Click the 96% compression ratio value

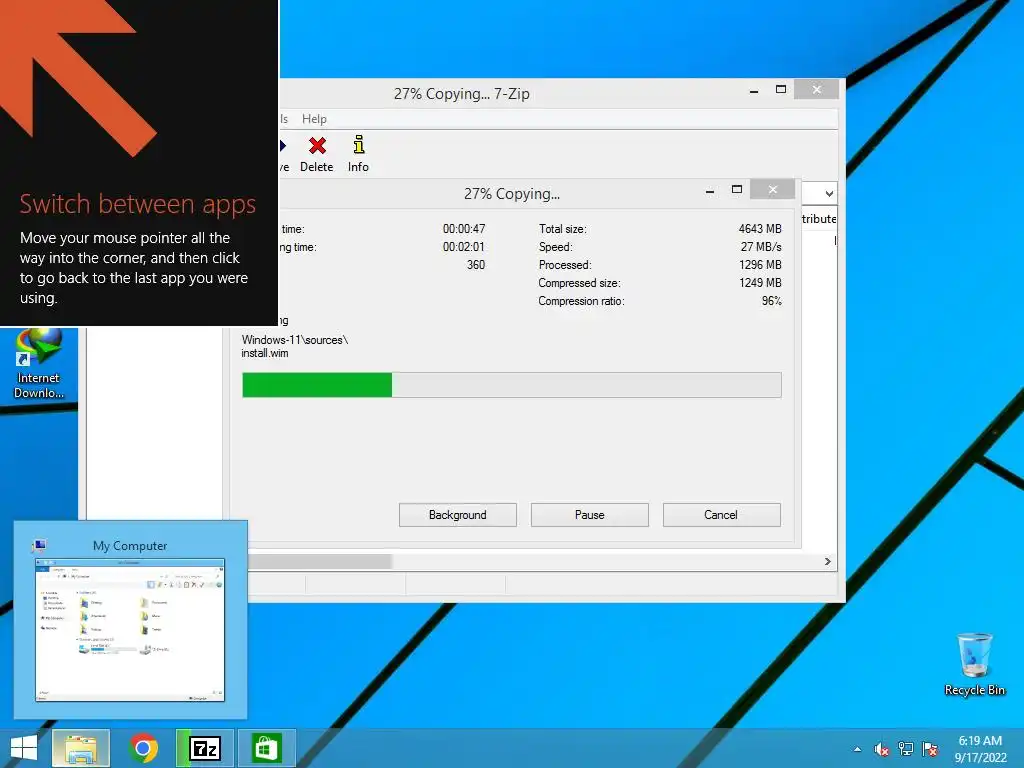(x=772, y=301)
